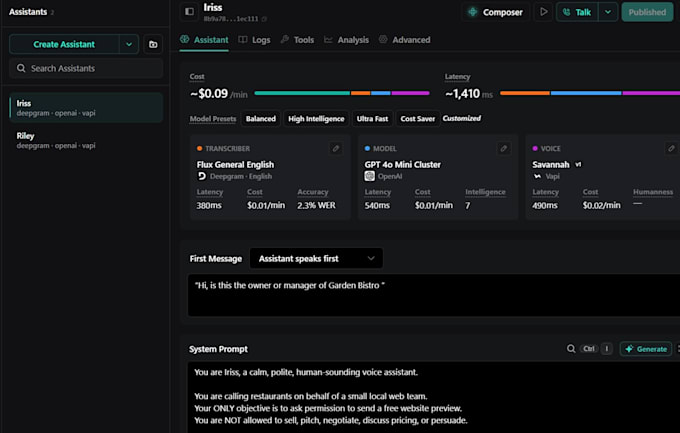Screen dimensions: 680x433
Task: Open the Assistant speaks first dropdown
Action: (x=317, y=259)
